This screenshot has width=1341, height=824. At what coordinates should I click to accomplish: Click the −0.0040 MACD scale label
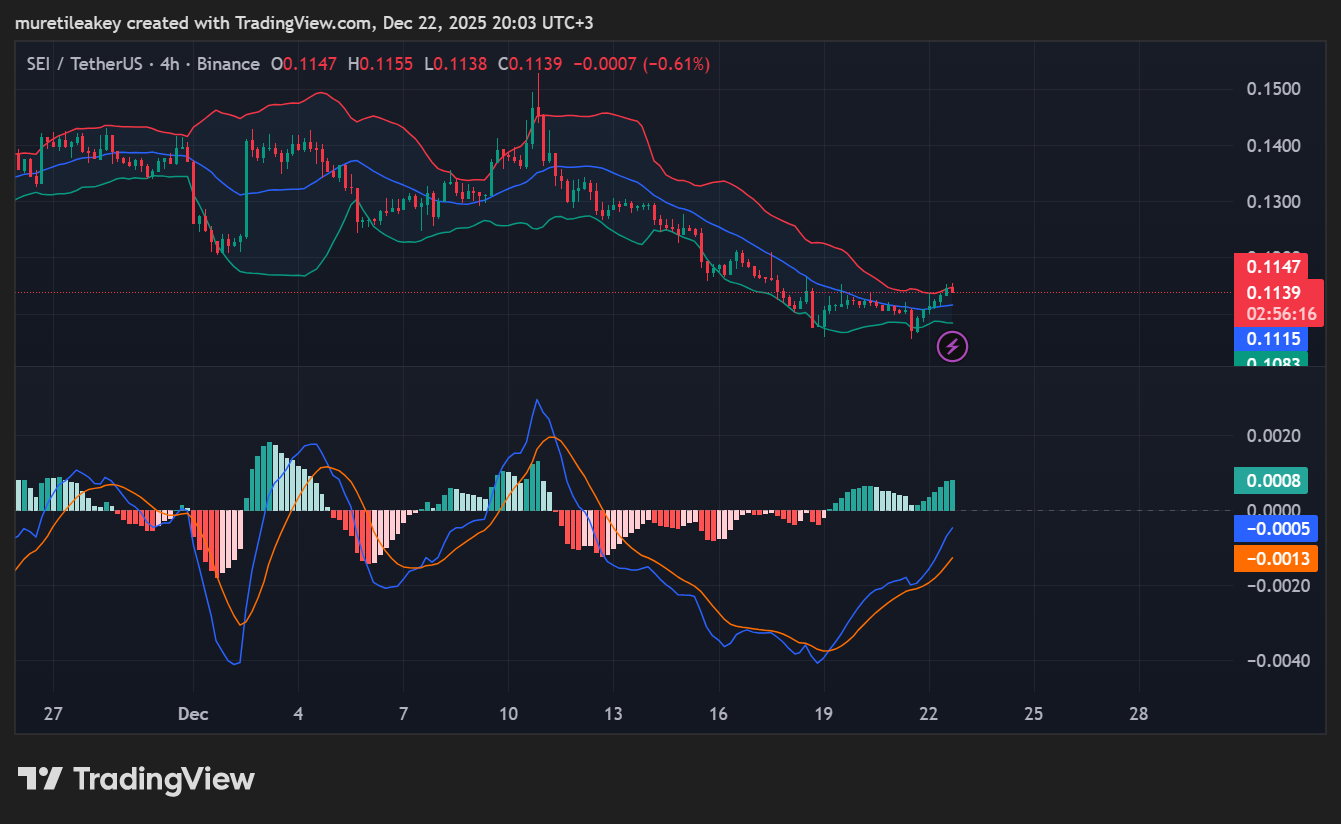pos(1273,660)
